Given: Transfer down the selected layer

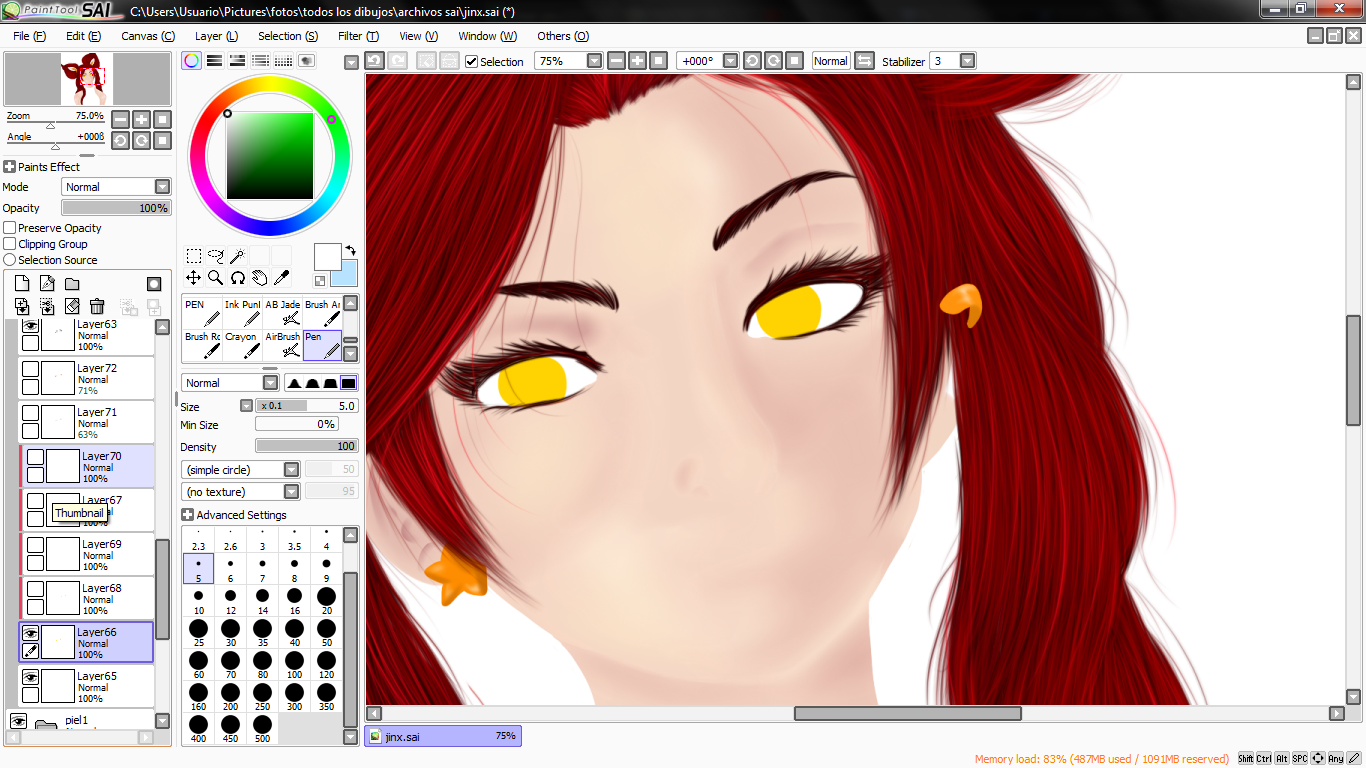Looking at the screenshot, I should coord(22,307).
